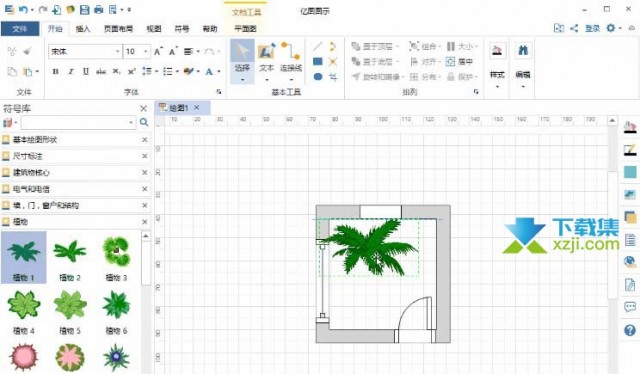Click the Print icon in quick access toolbar
This screenshot has width=640, height=374.
coord(98,9)
